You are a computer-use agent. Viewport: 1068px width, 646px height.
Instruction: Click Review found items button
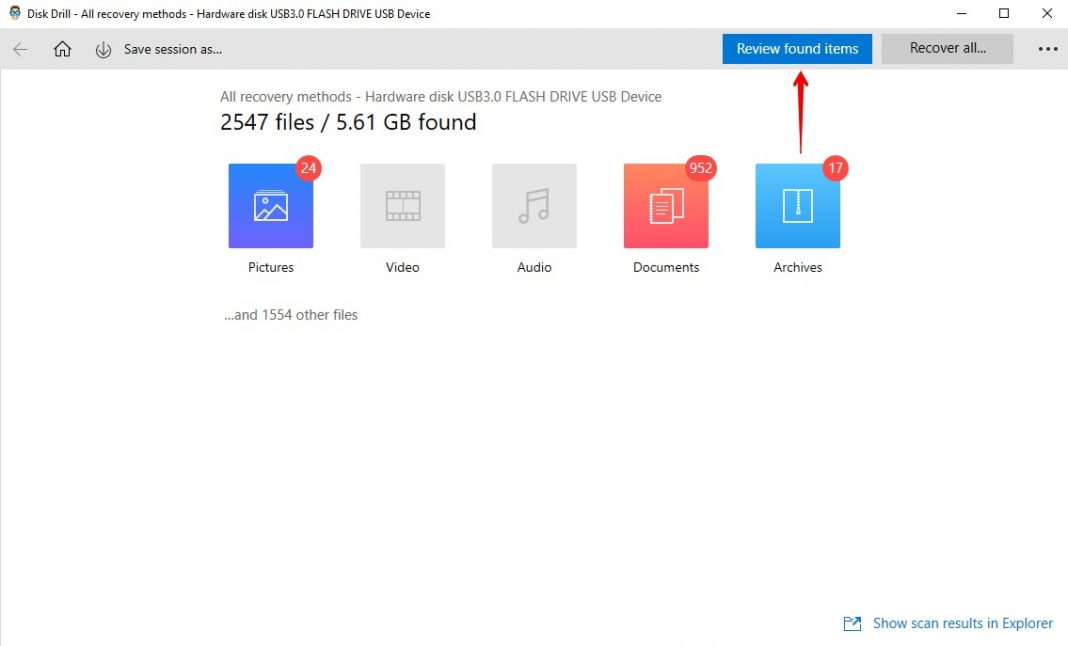pyautogui.click(x=797, y=48)
